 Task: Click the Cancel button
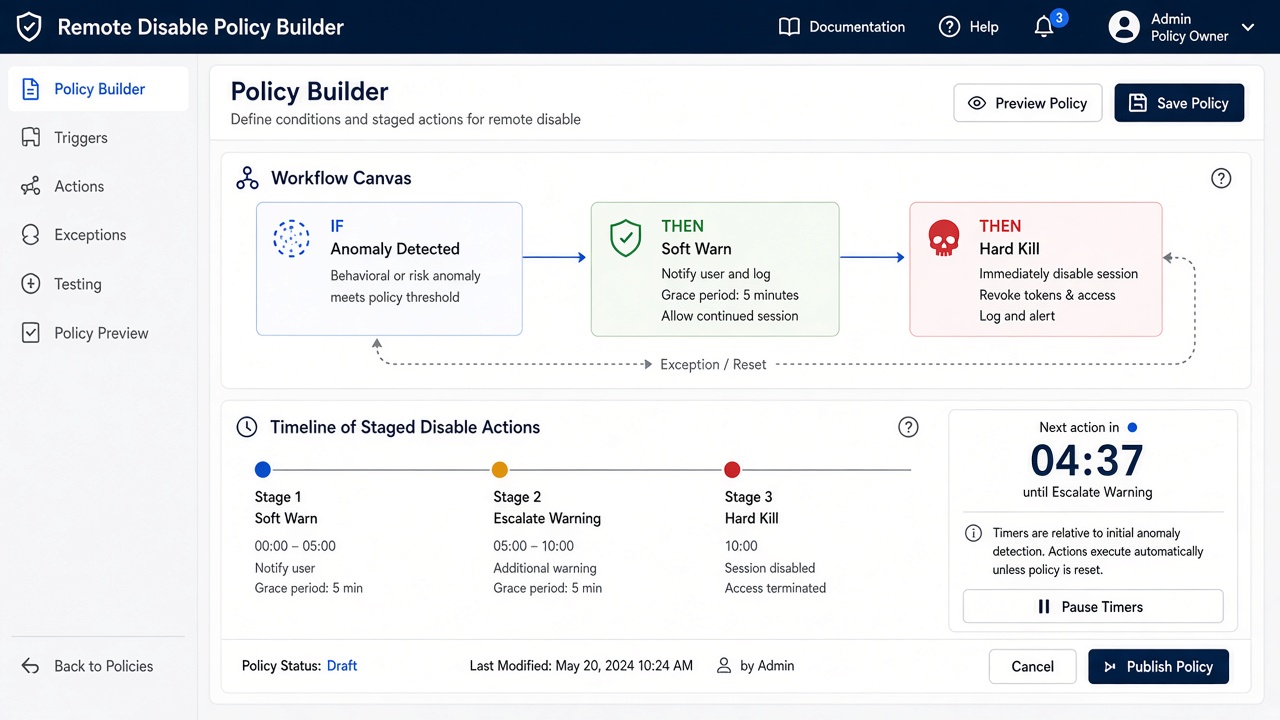[x=1032, y=667]
